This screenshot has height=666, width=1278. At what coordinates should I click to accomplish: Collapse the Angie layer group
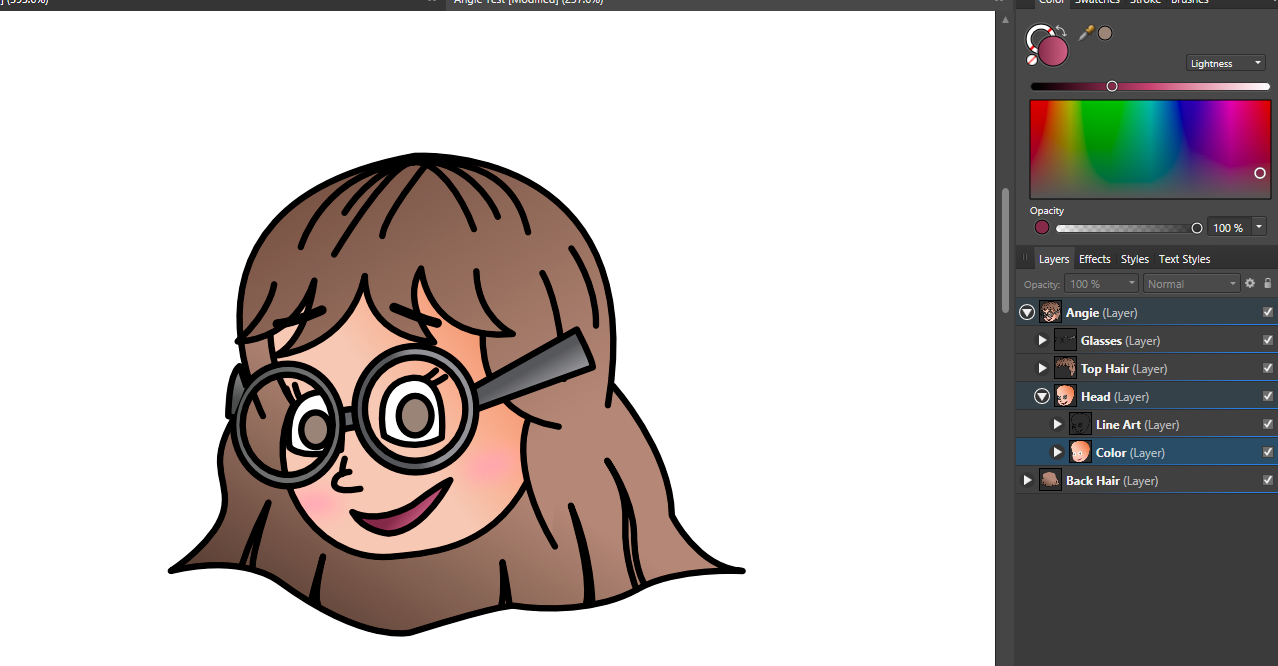[x=1027, y=312]
